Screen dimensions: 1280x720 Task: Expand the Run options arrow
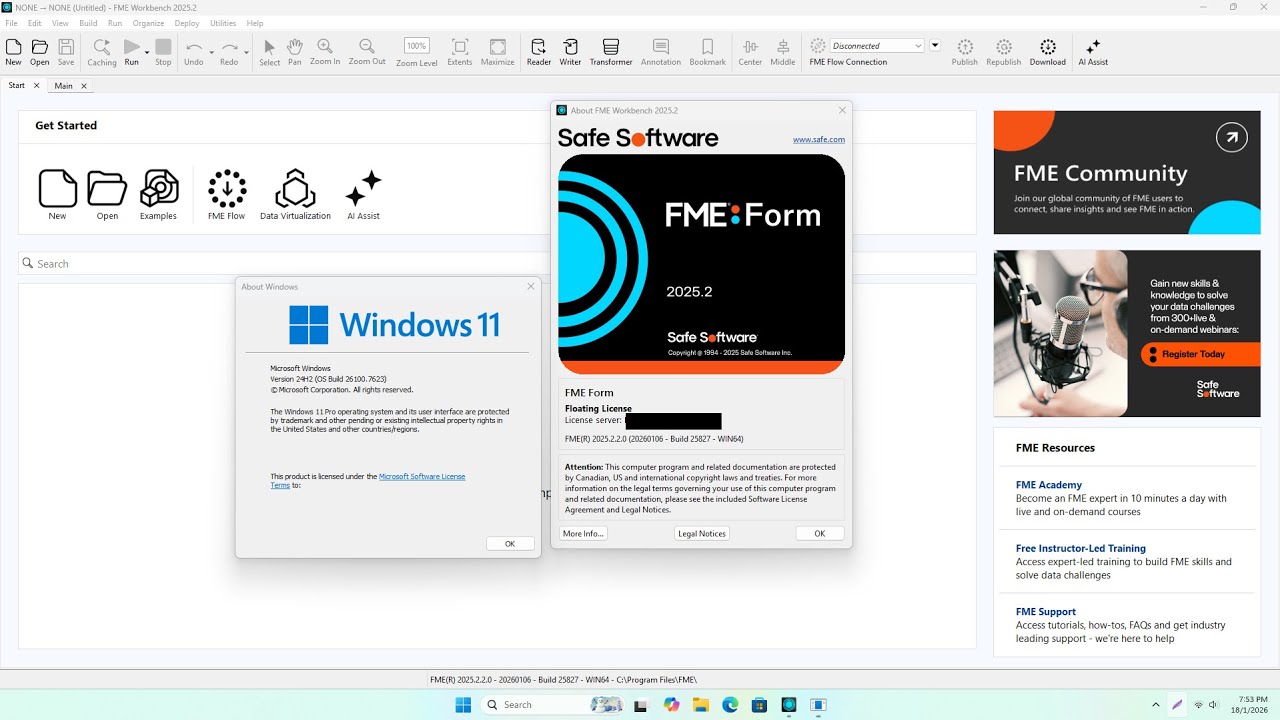[147, 52]
